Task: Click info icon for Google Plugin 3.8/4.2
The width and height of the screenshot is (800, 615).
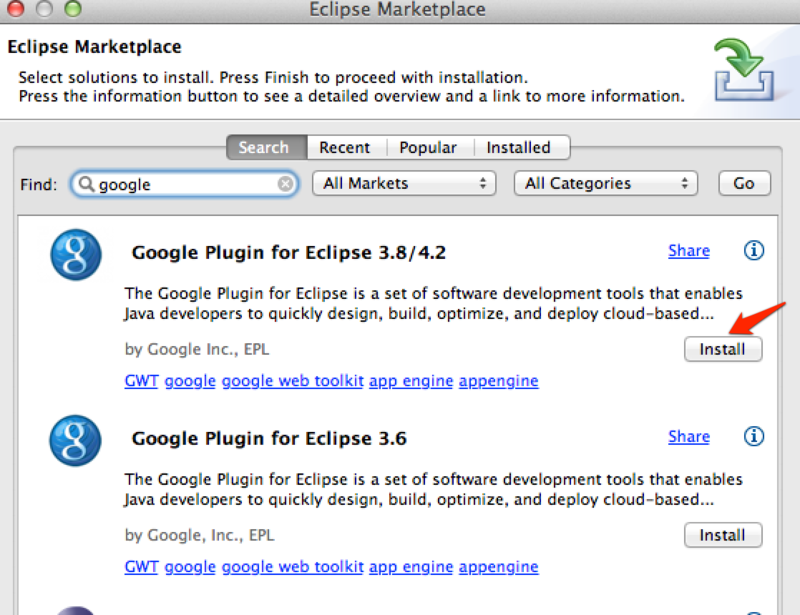Action: pos(754,251)
